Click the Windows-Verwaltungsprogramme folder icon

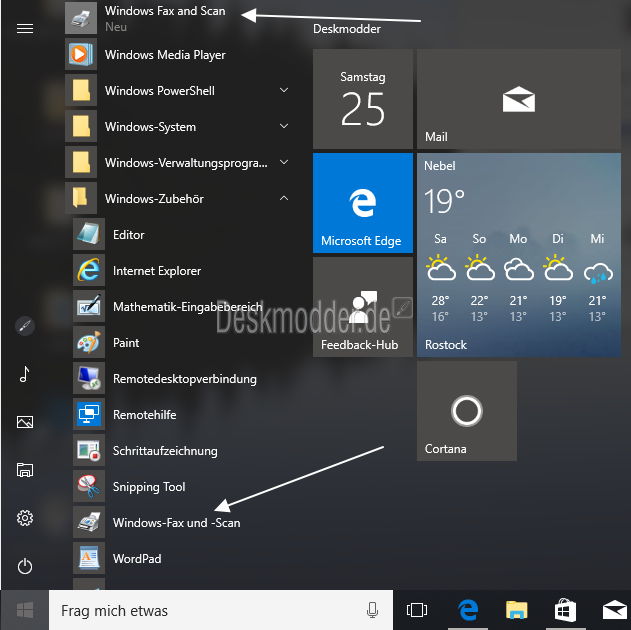click(81, 162)
